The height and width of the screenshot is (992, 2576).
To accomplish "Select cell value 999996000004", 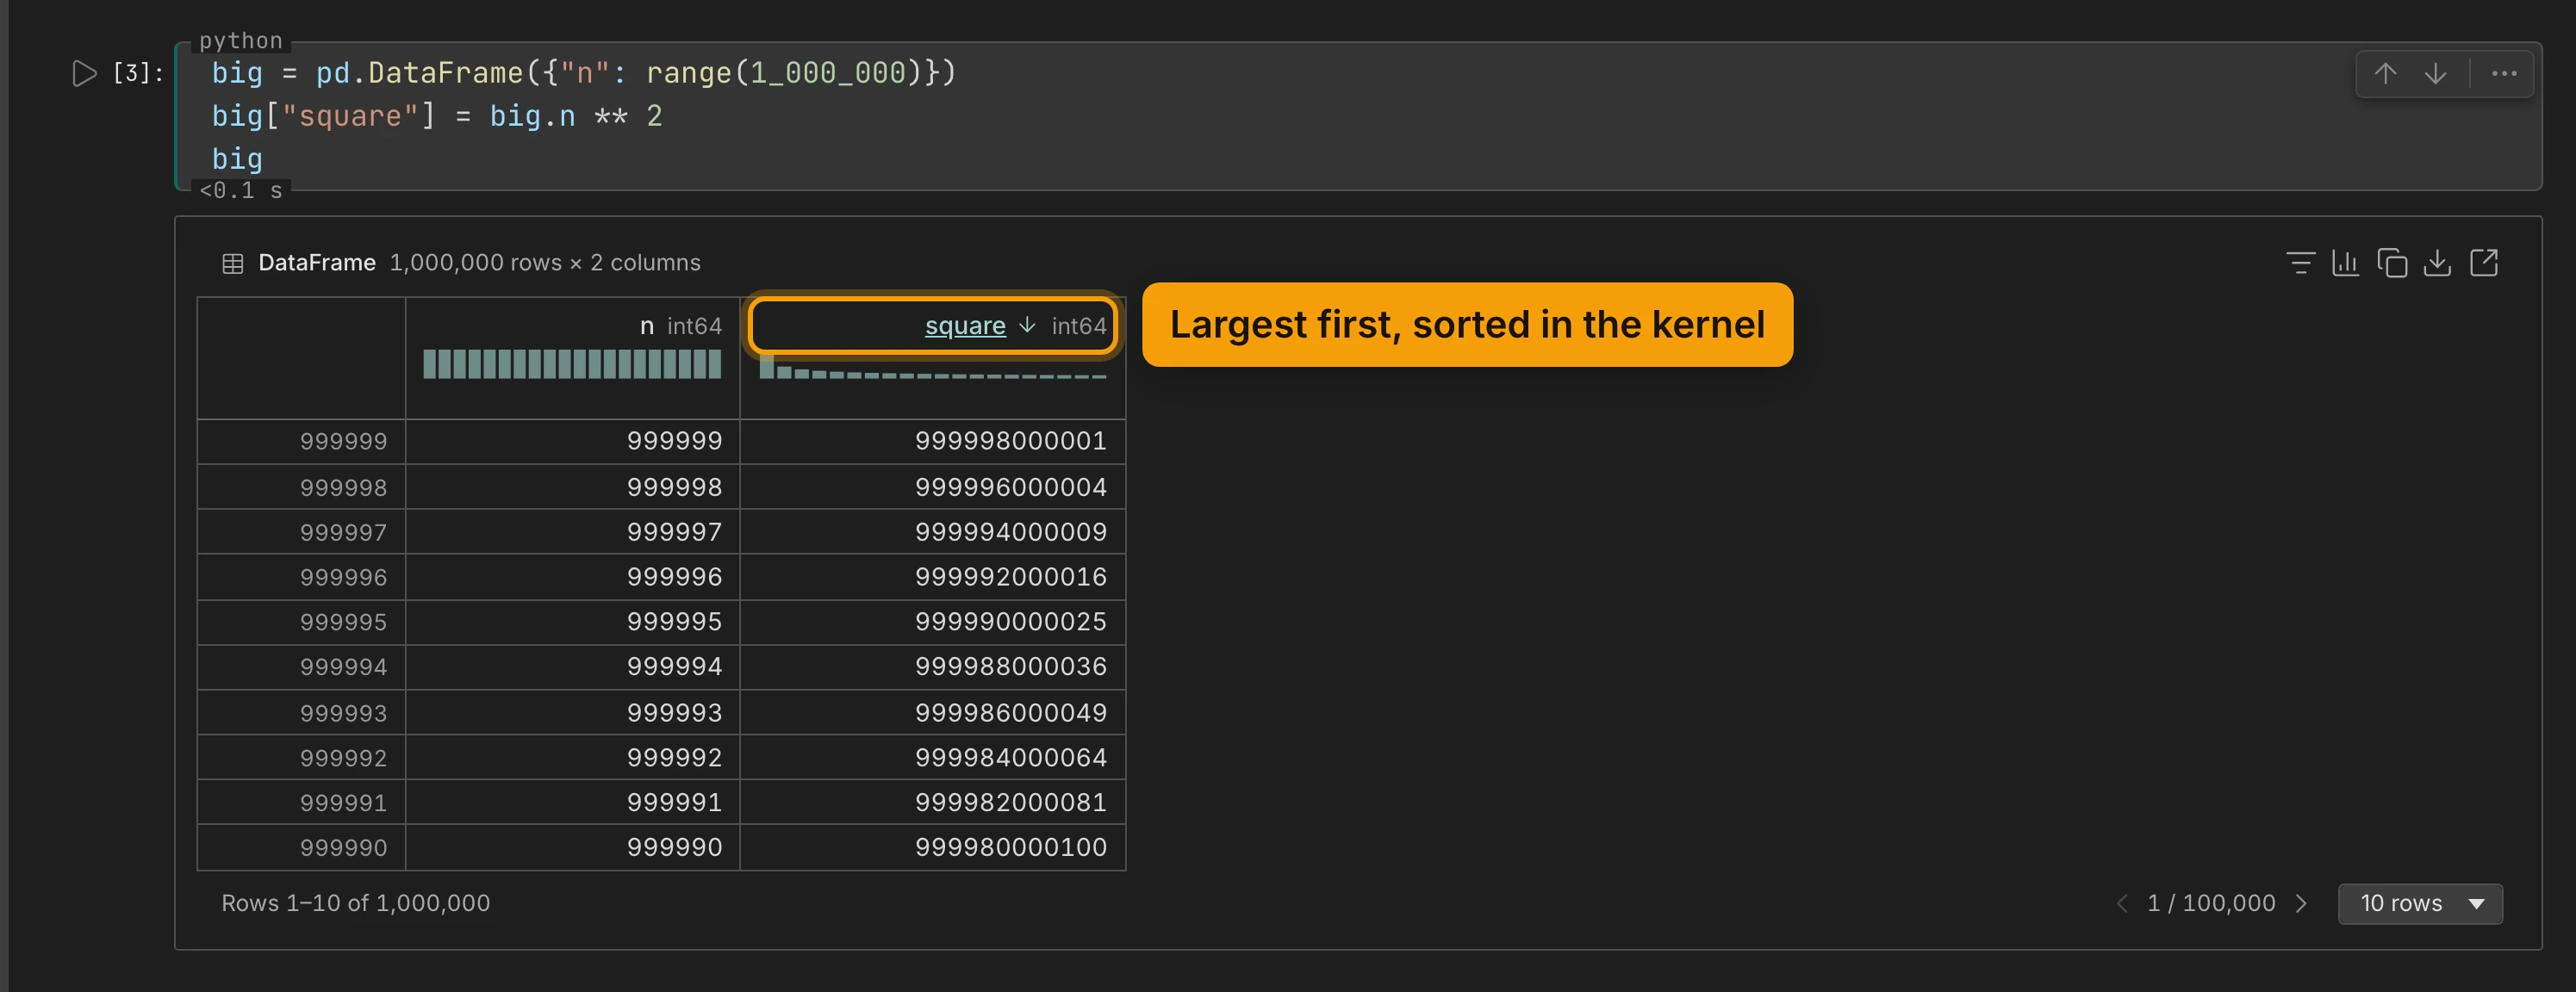I will coord(1010,487).
